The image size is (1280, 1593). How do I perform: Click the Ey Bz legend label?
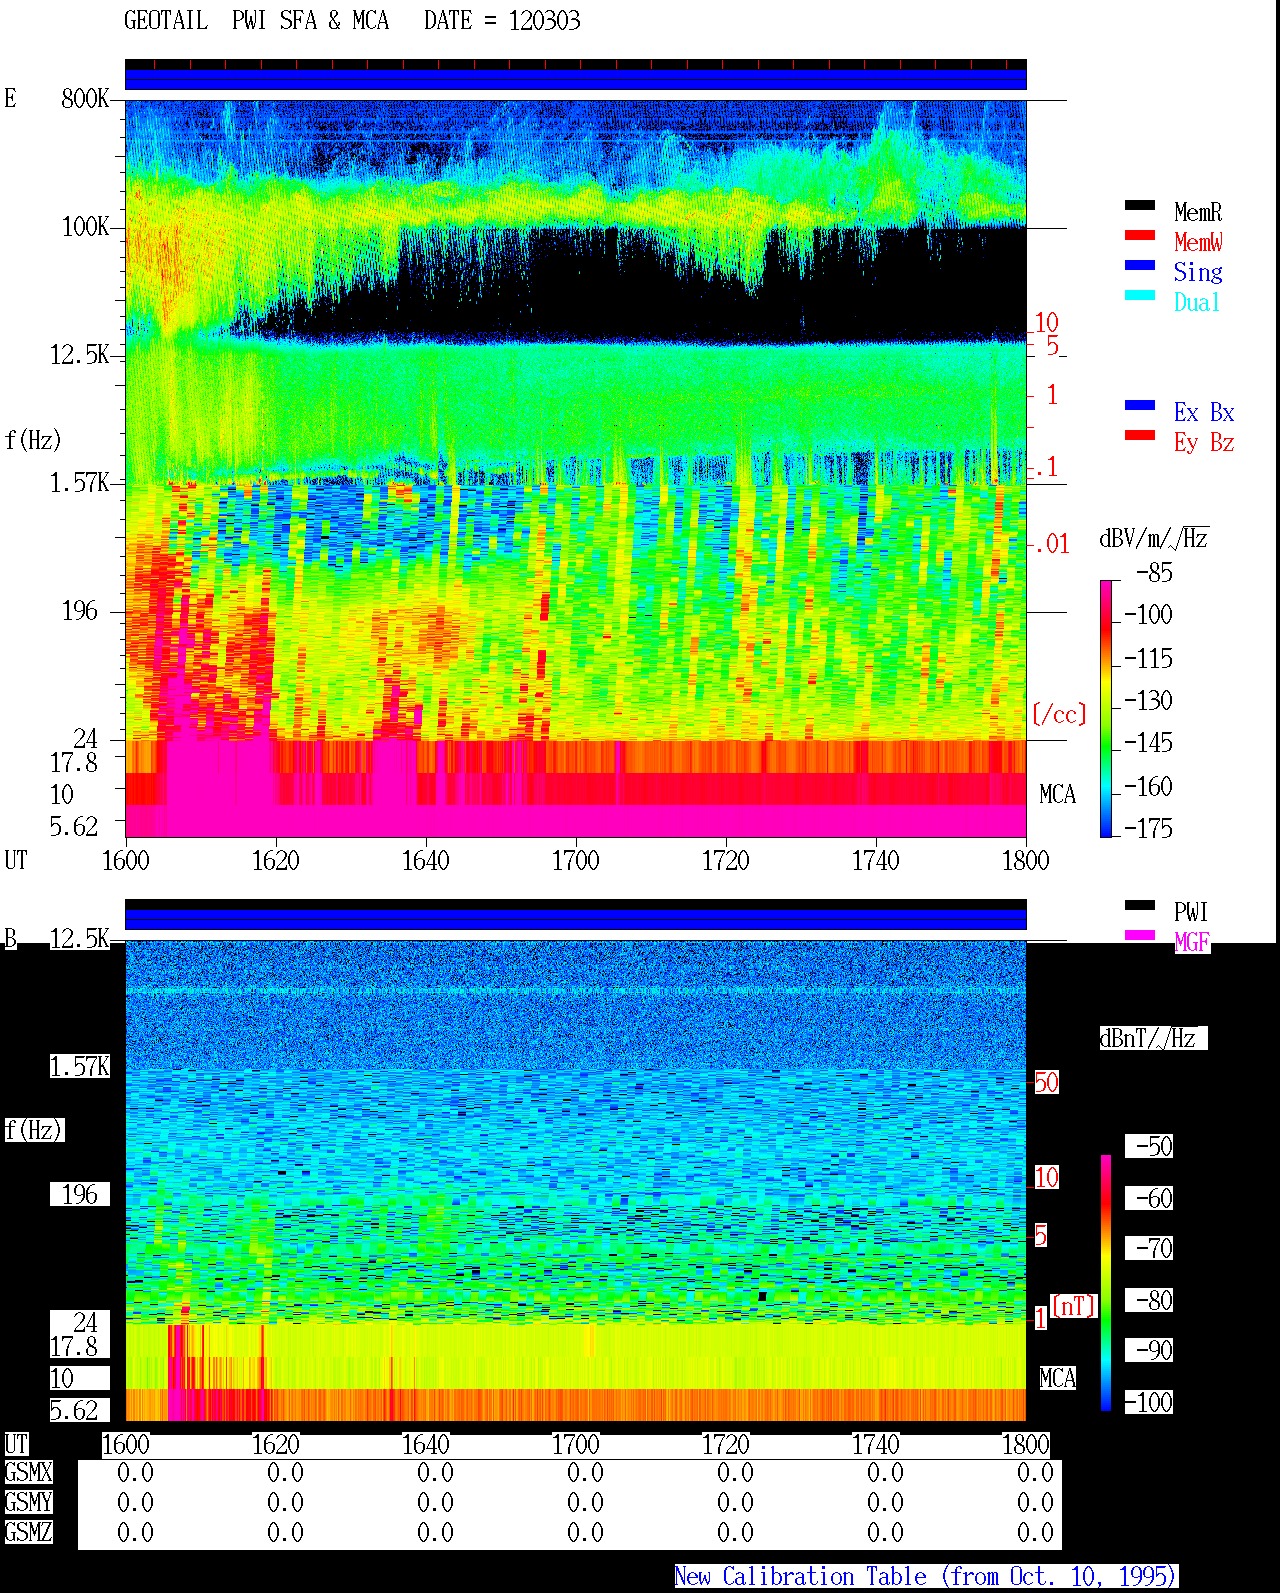click(x=1204, y=442)
